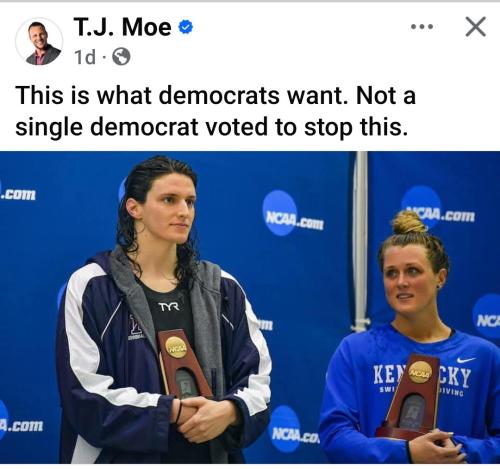Image resolution: width=500 pixels, height=469 pixels.
Task: Open the three-dot post options menu
Action: pyautogui.click(x=422, y=27)
